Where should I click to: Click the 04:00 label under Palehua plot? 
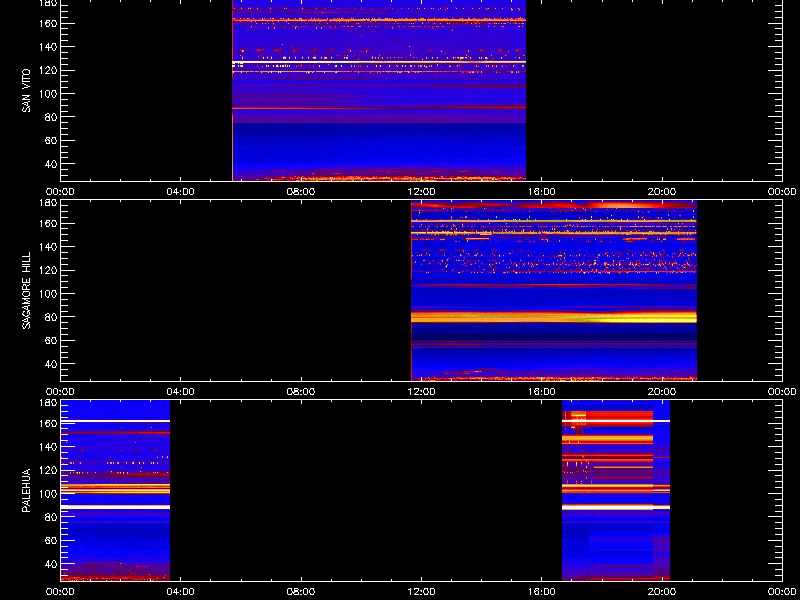click(181, 592)
